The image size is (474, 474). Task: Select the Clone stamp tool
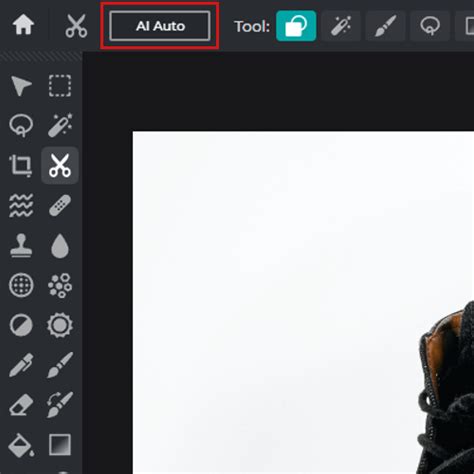click(21, 246)
